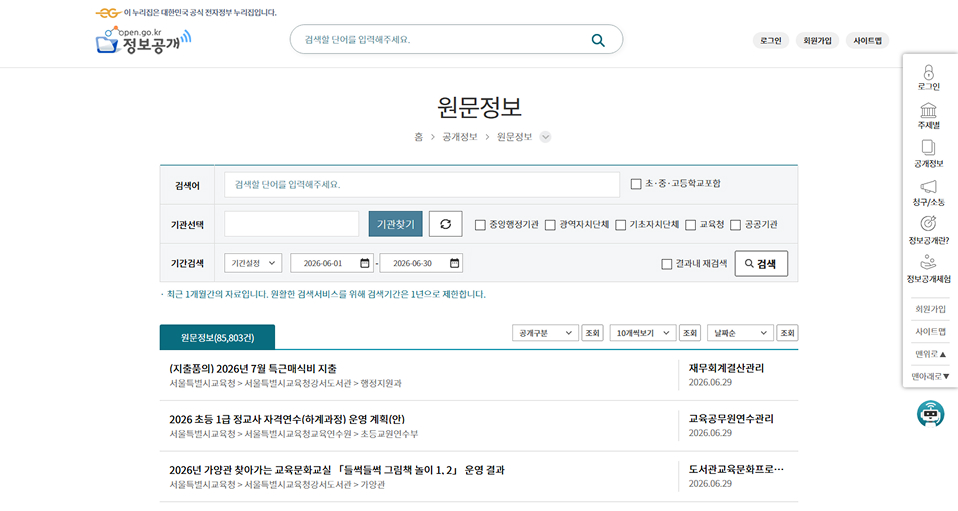Open calendar icon for end date 2026-06-30

[x=455, y=263]
